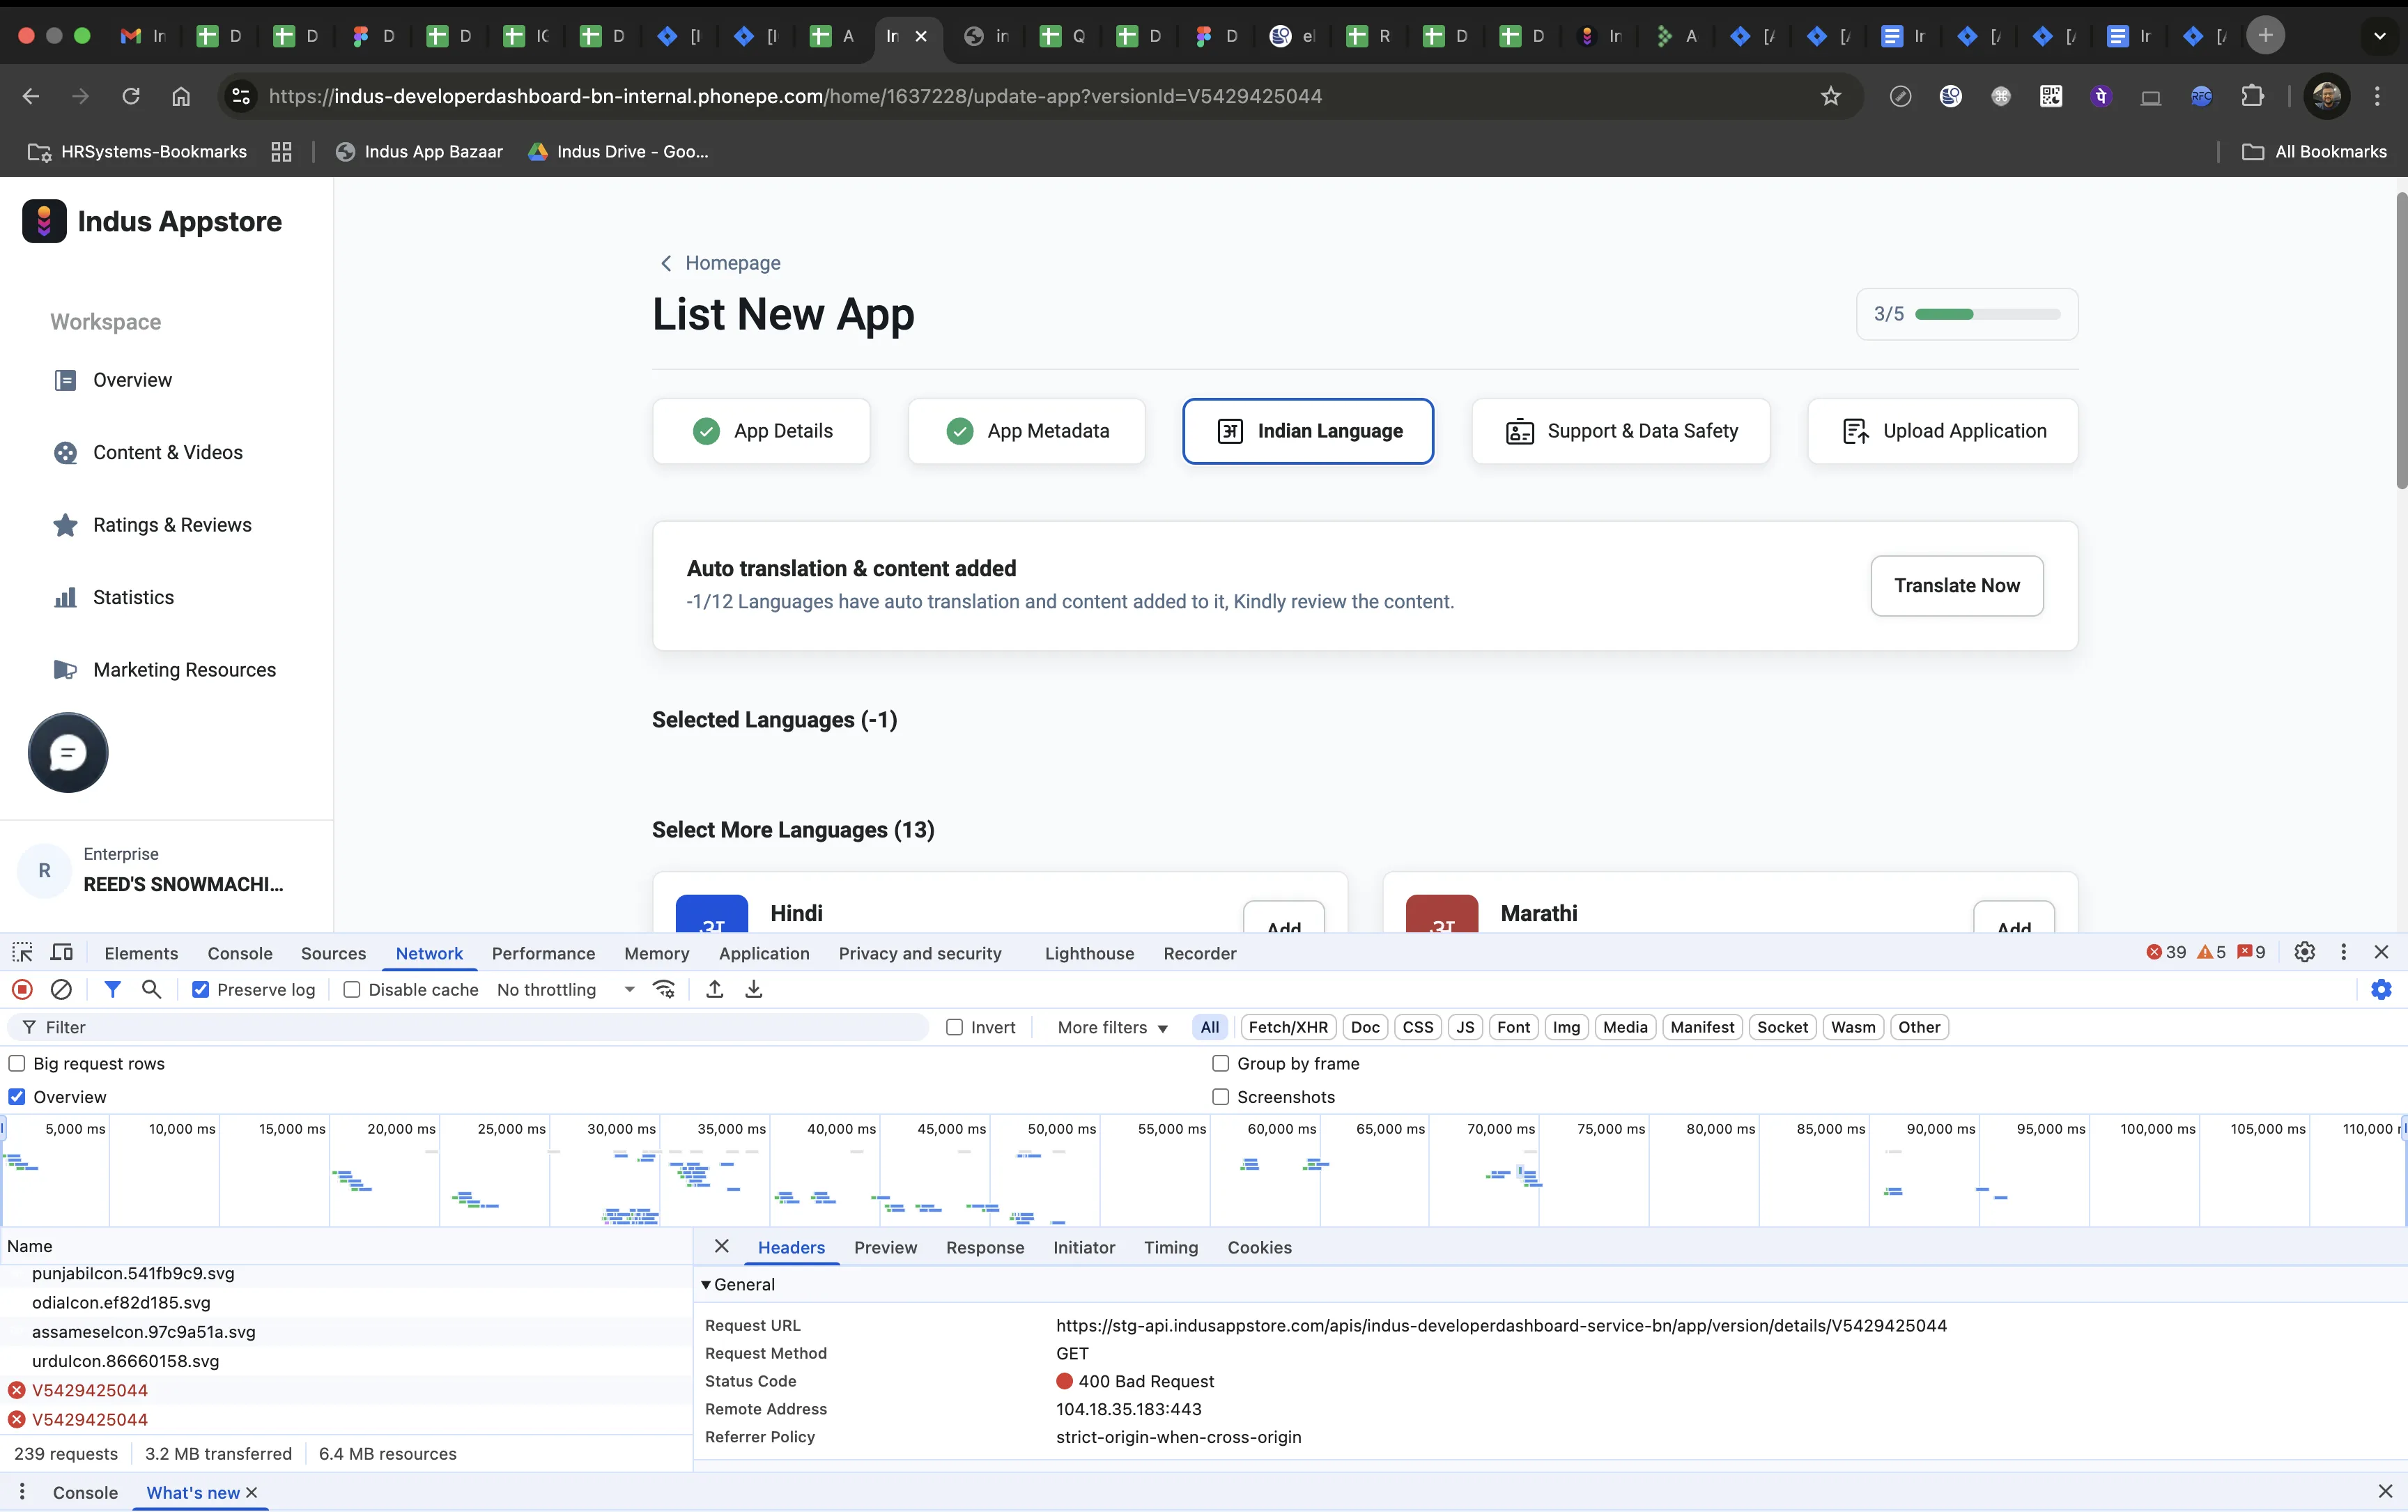Go back via Homepage link
The height and width of the screenshot is (1512, 2408).
click(720, 263)
